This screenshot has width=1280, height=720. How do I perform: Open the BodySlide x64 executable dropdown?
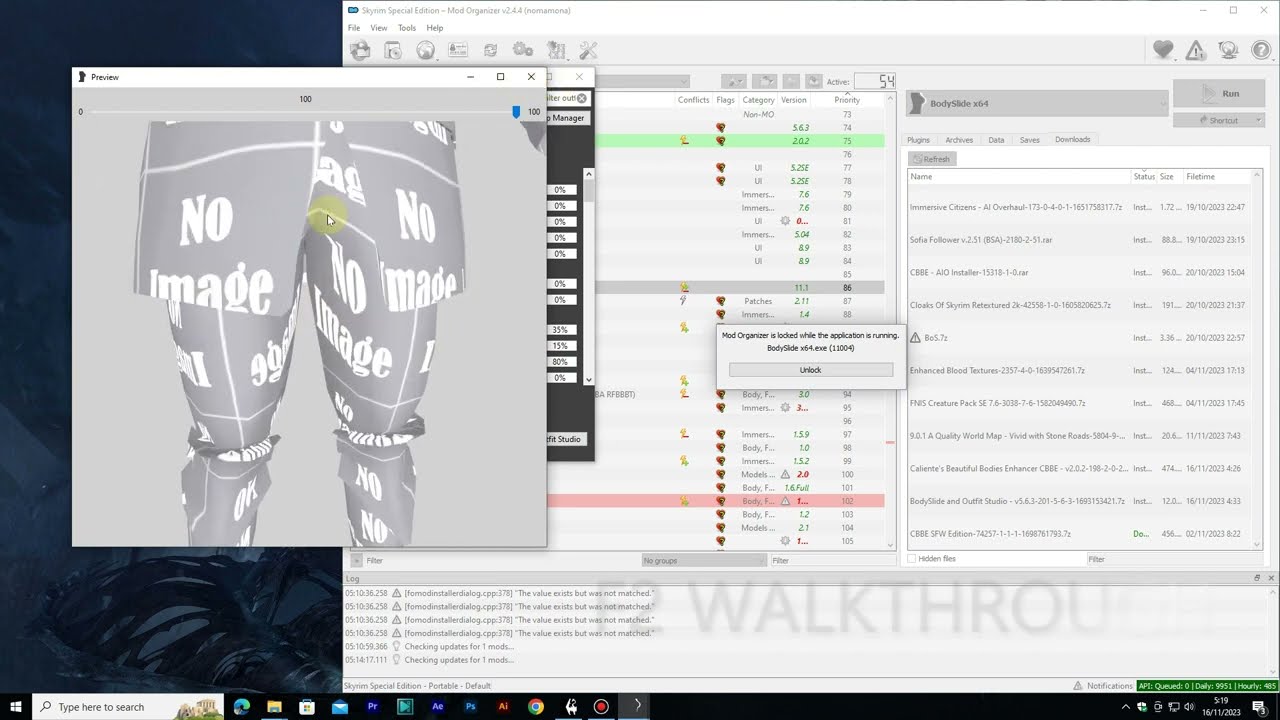tap(1037, 103)
